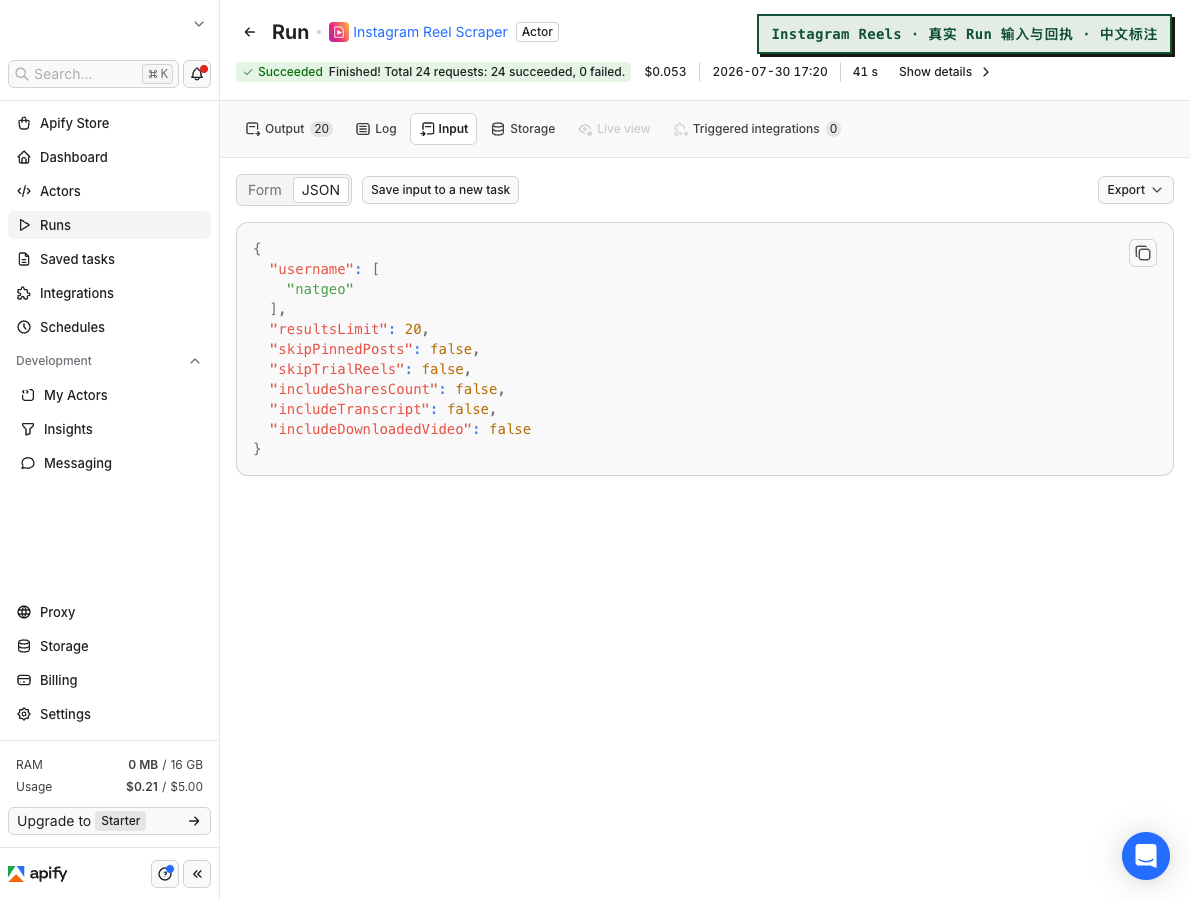Select the Input tab
1190x900 pixels.
click(x=444, y=129)
